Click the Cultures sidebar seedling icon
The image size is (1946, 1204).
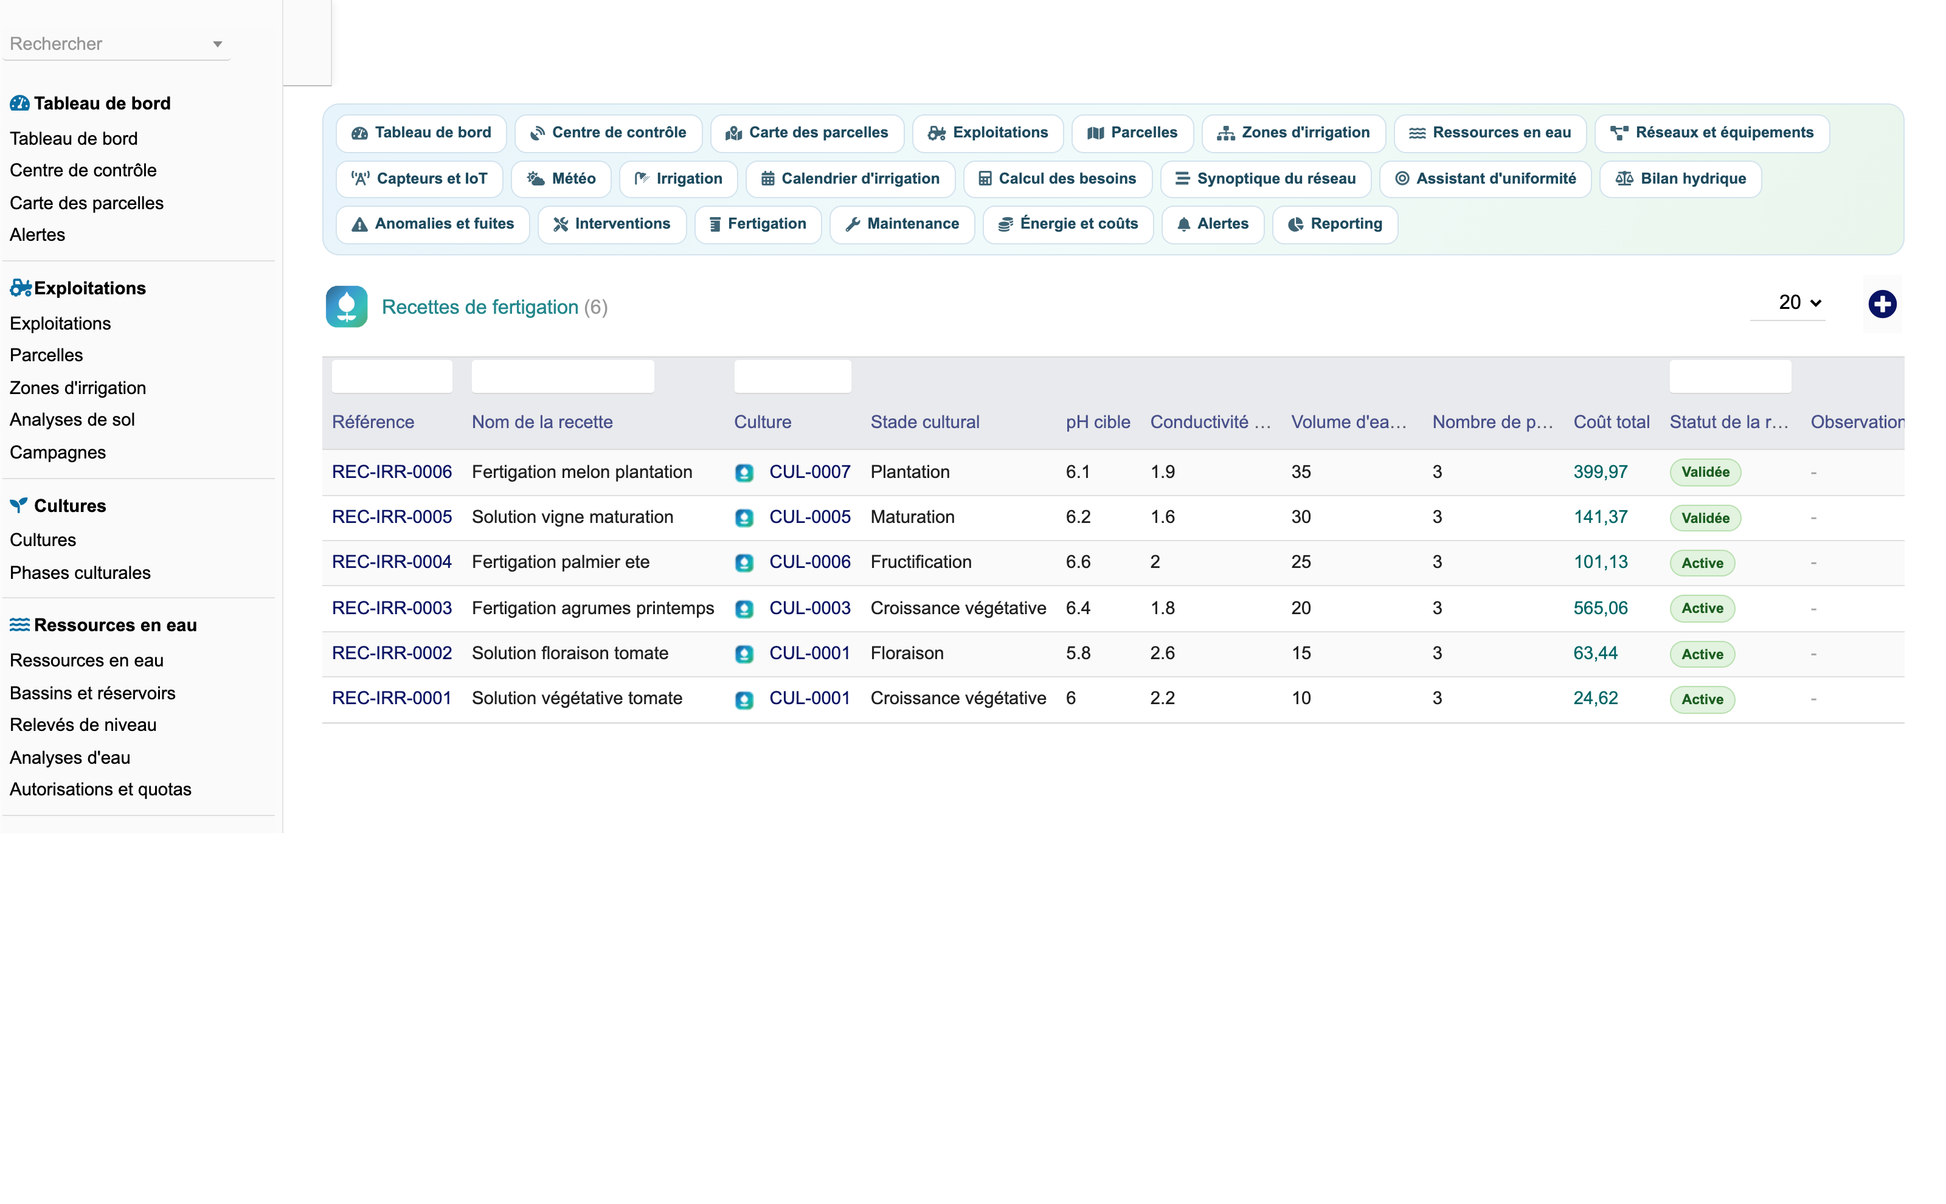pos(18,505)
